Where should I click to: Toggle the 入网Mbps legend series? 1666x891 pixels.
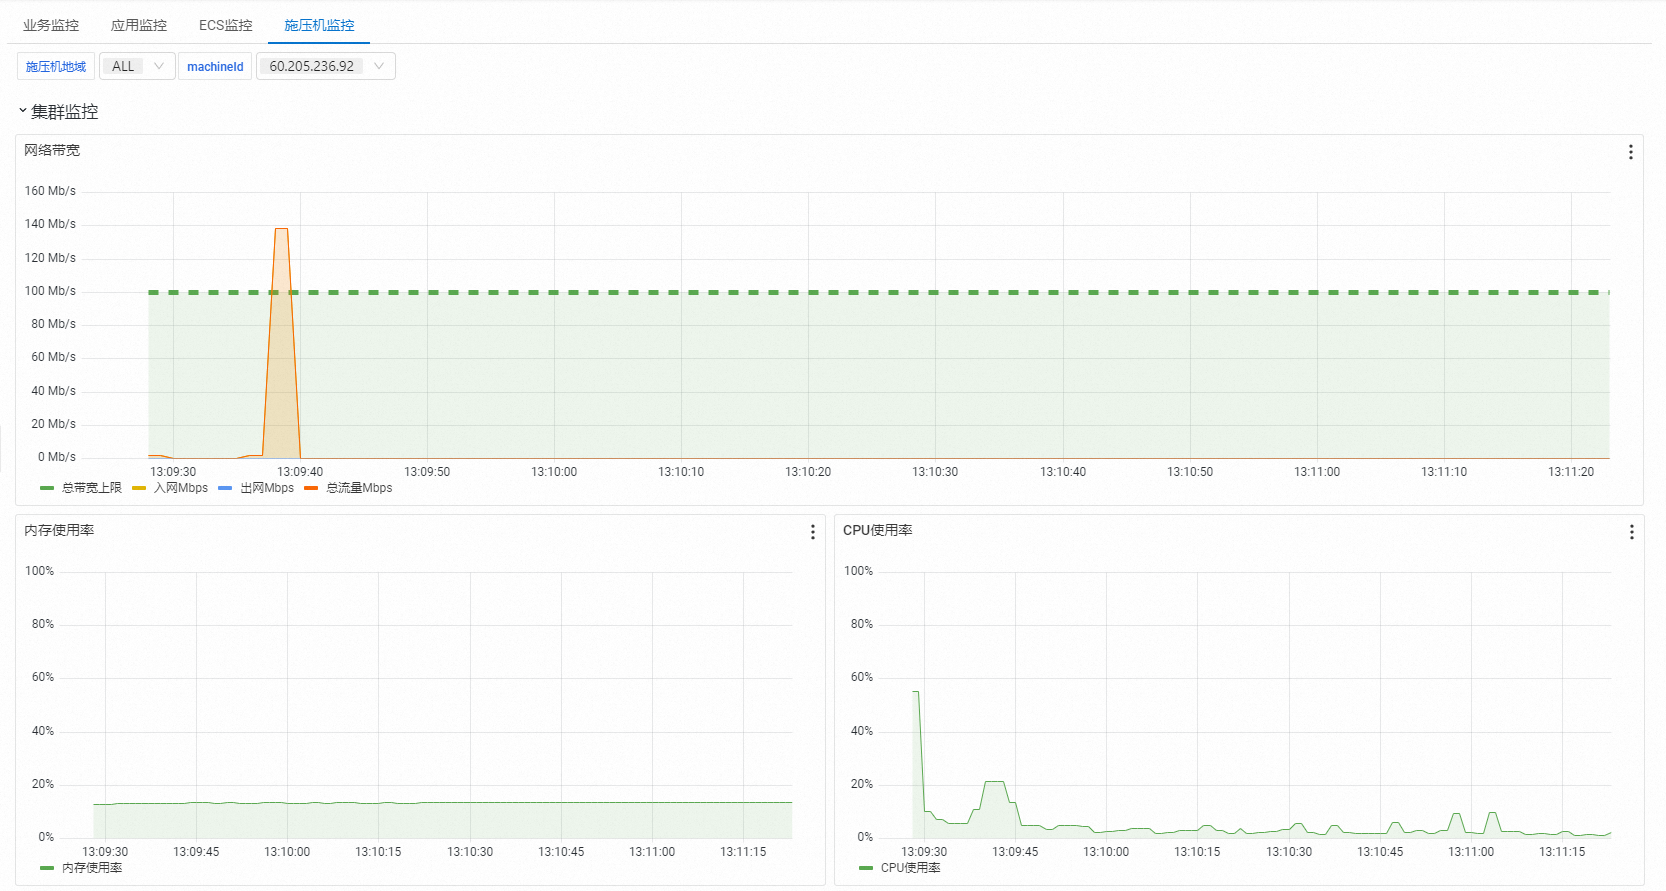coord(170,488)
